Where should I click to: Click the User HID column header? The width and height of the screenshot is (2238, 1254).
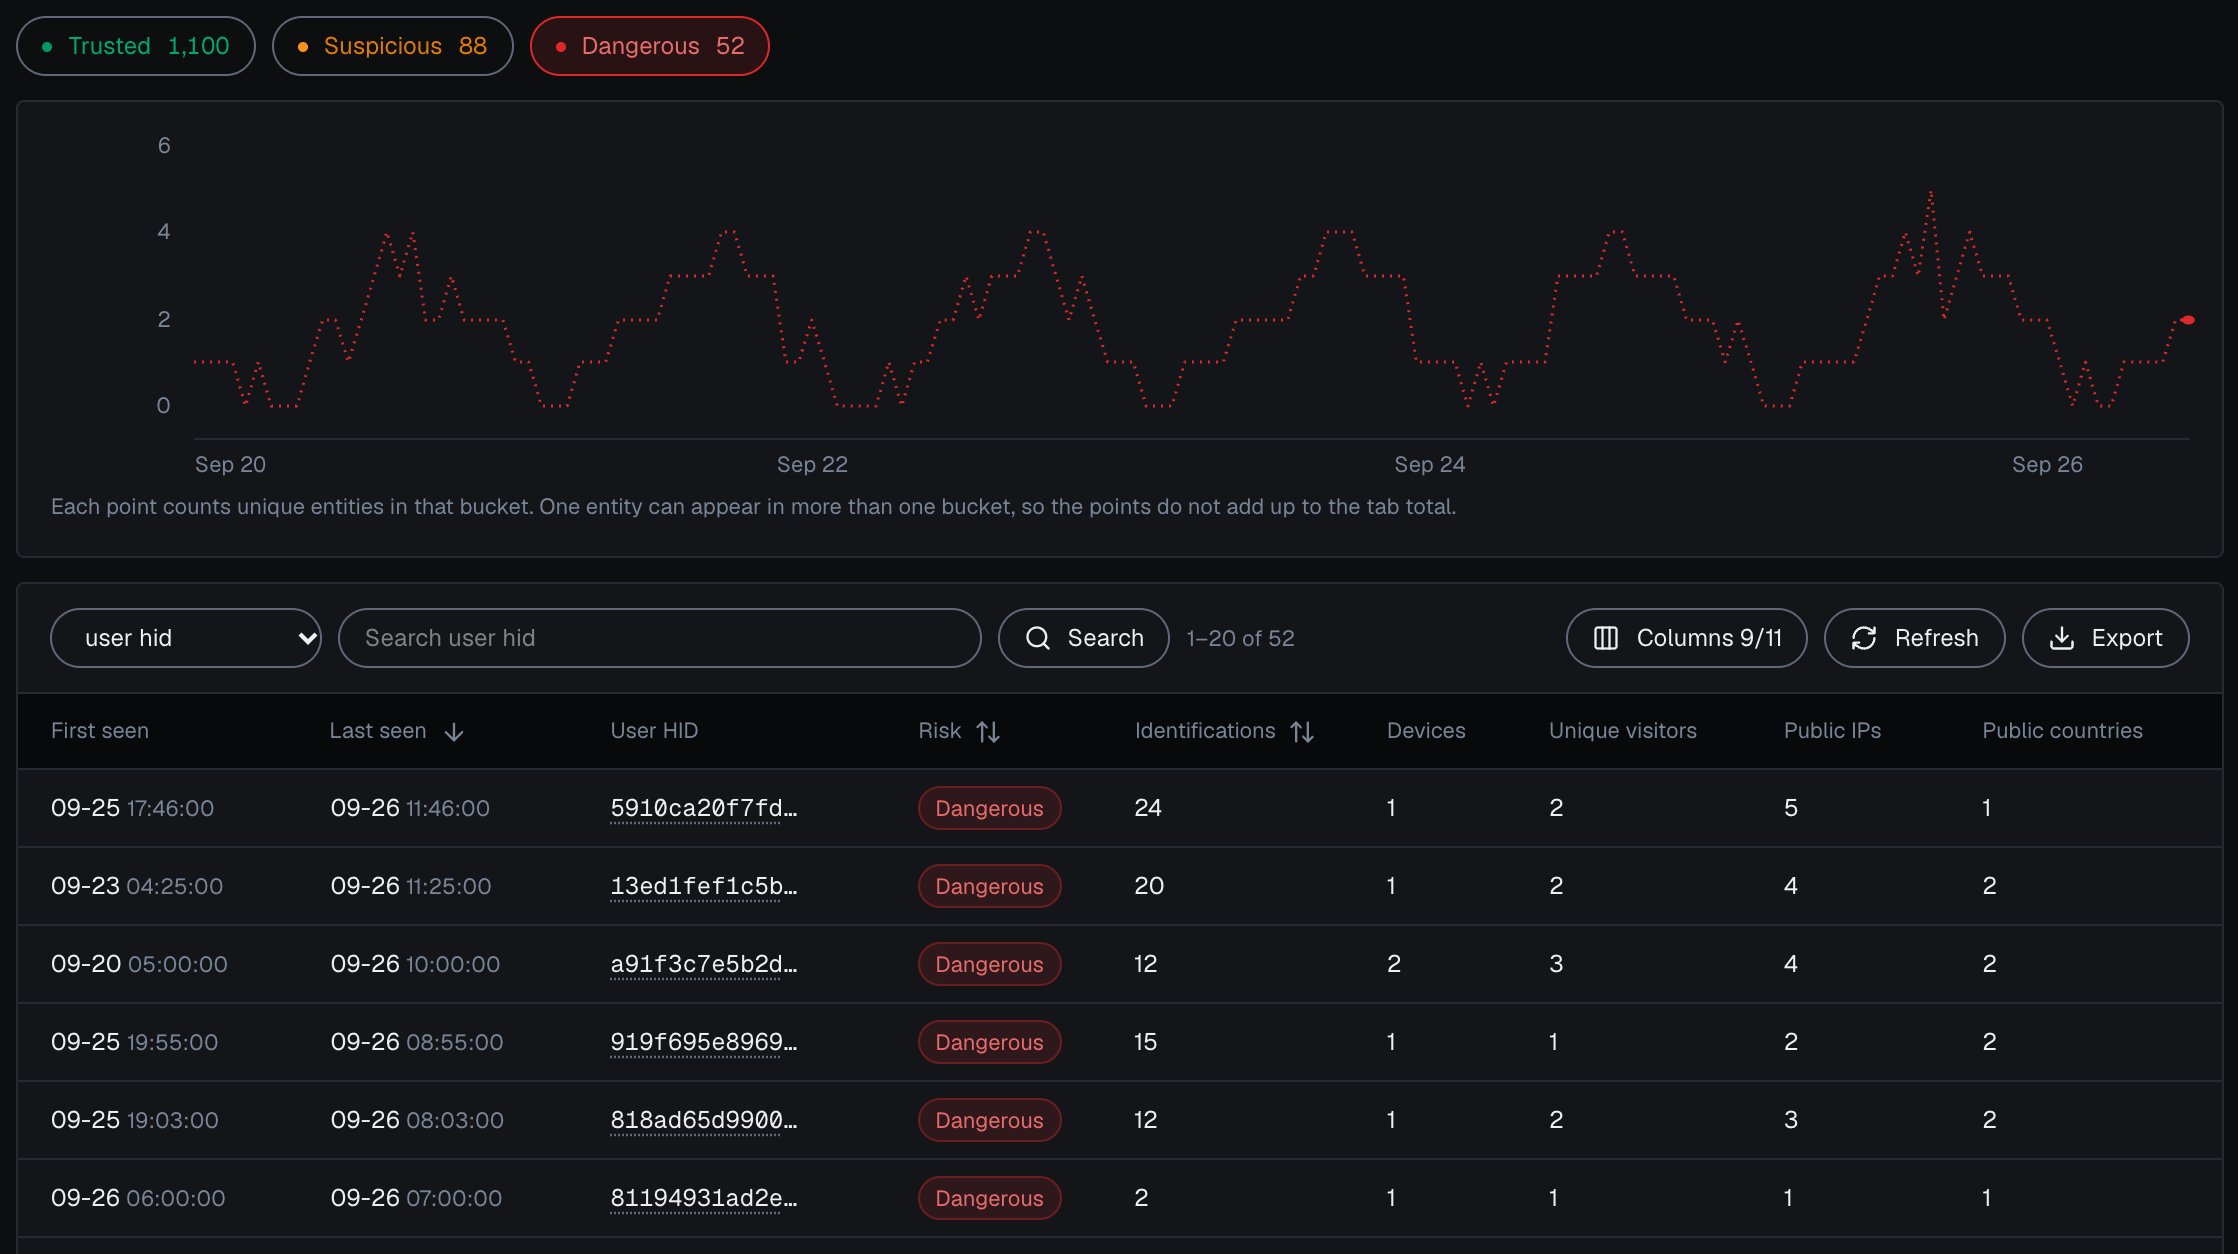(654, 731)
